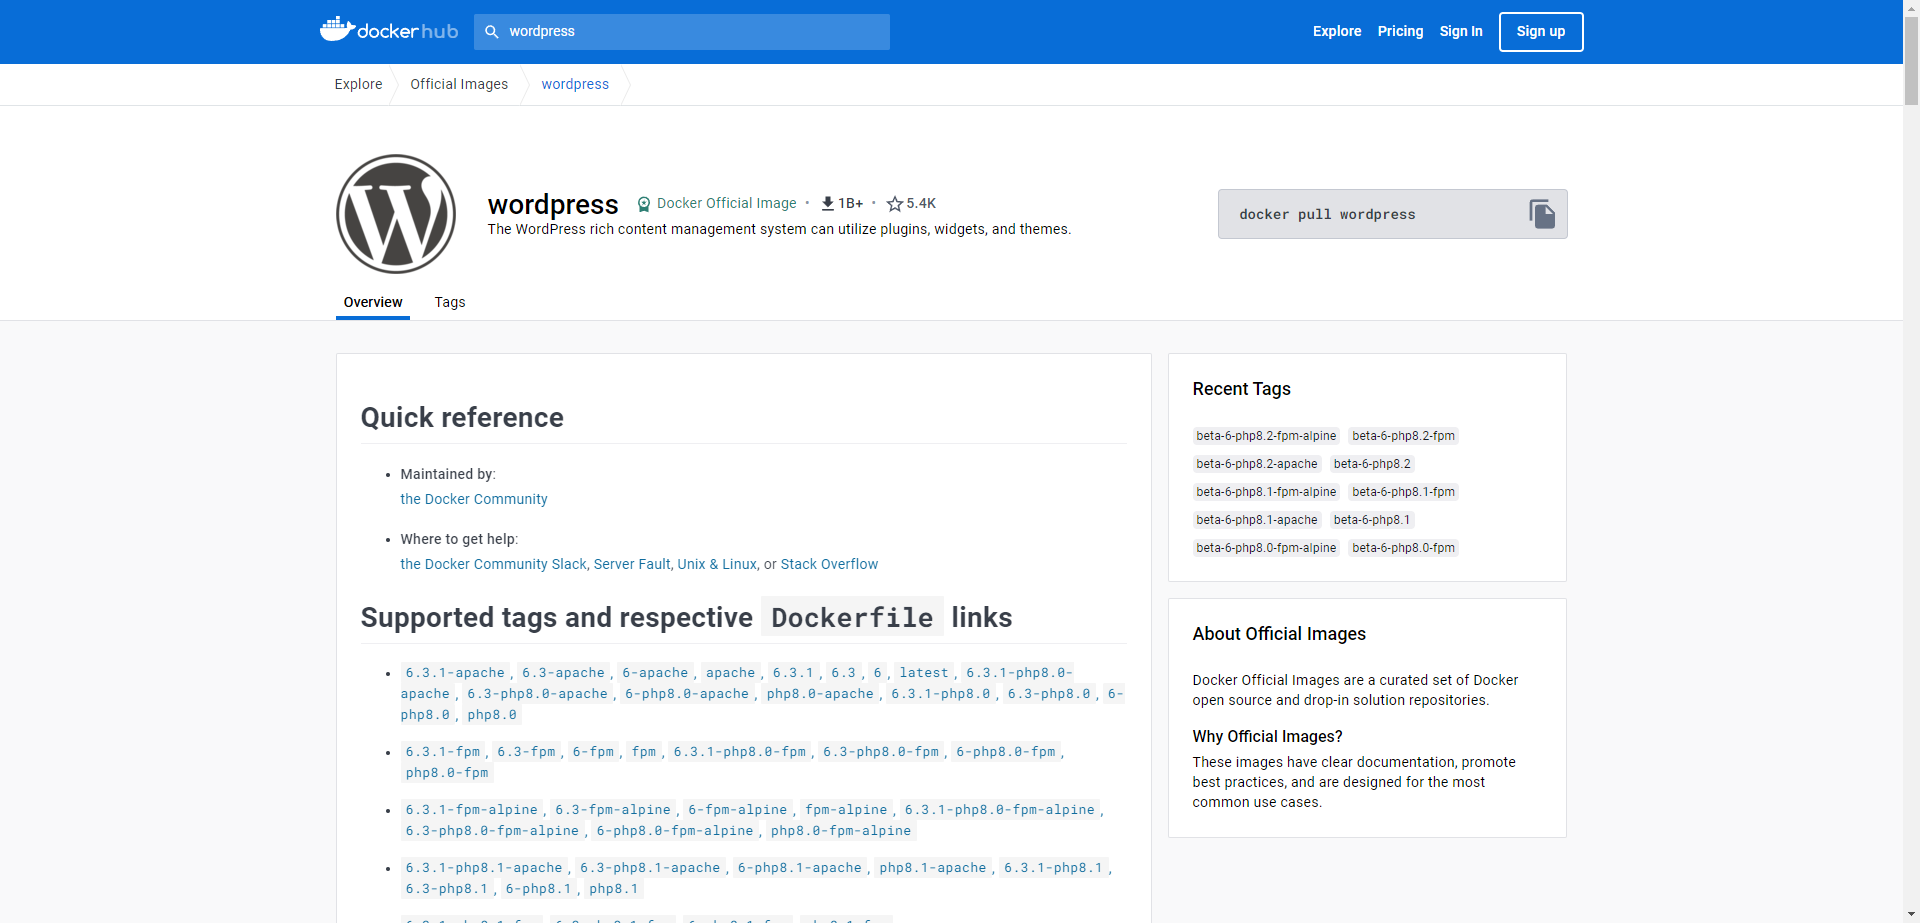
Task: Switch to the Overview tab
Action: (x=373, y=302)
